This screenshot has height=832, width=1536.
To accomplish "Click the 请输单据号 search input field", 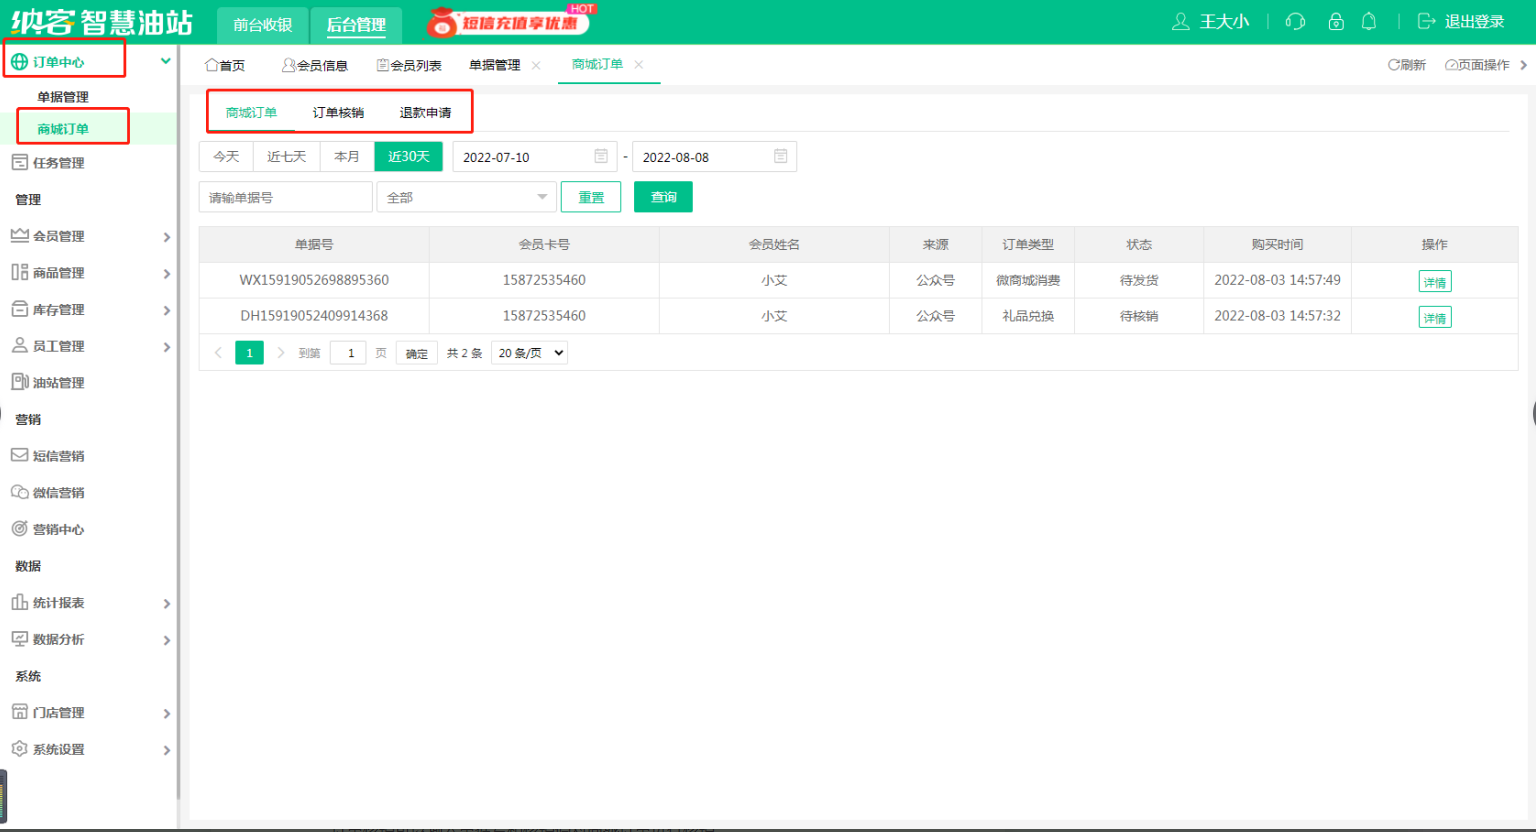I will (285, 197).
